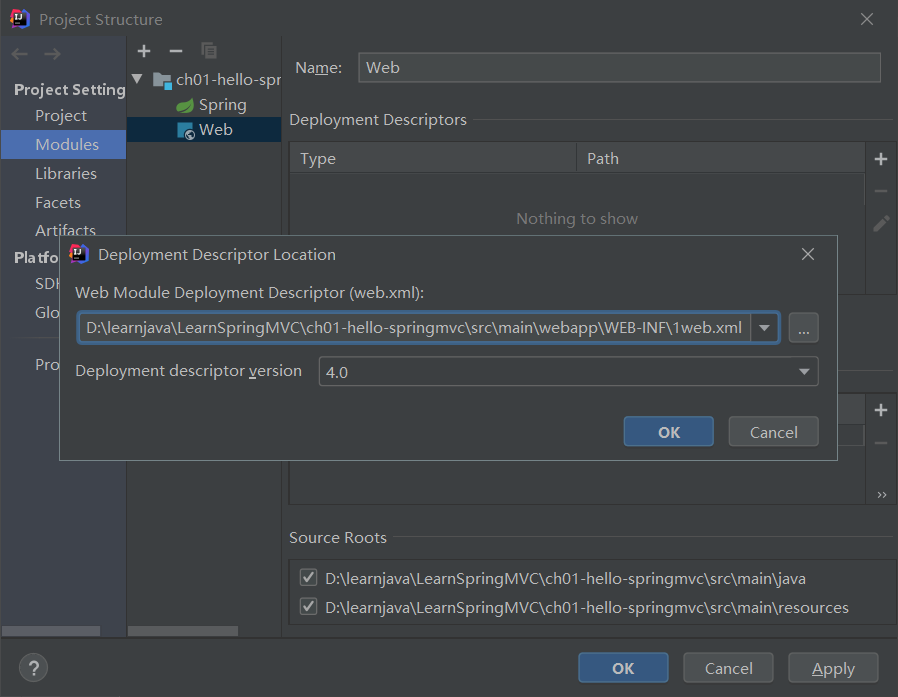Add a deployment descriptor with plus icon

[881, 159]
